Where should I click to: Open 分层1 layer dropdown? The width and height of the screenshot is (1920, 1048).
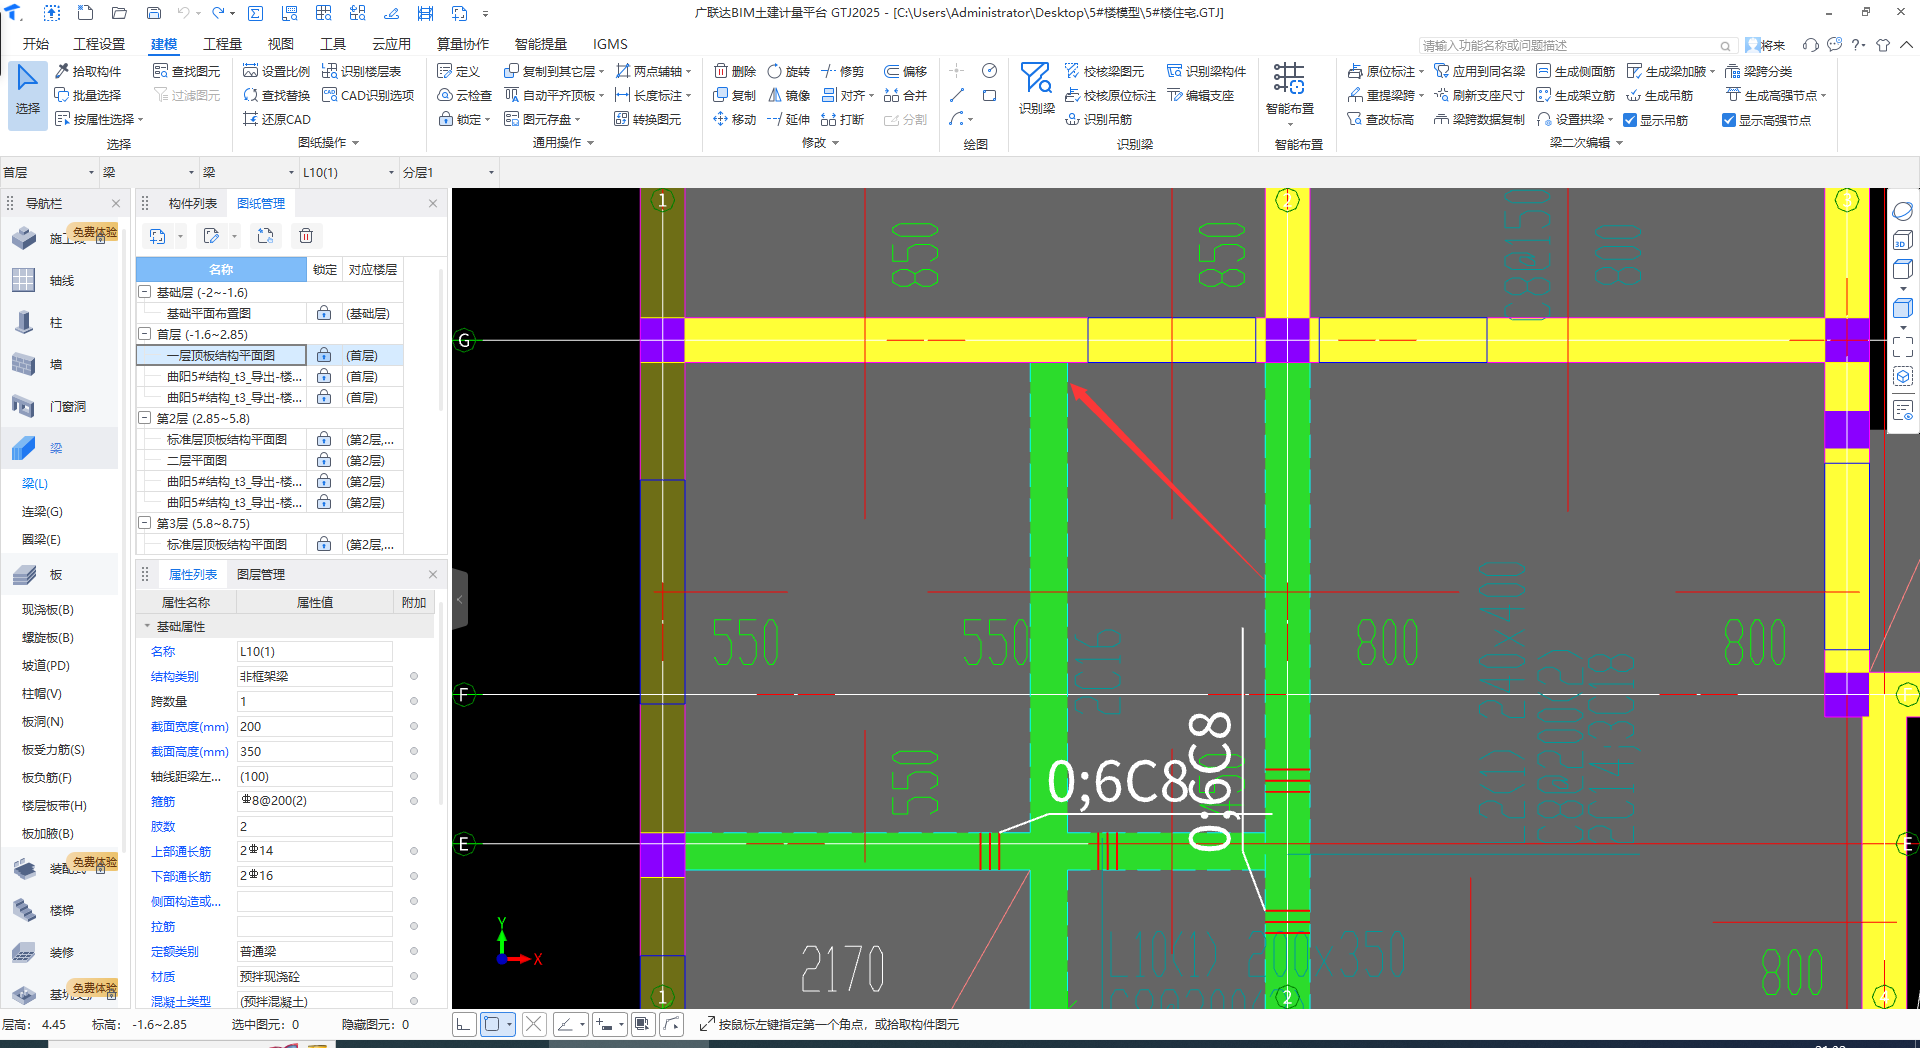tap(449, 172)
